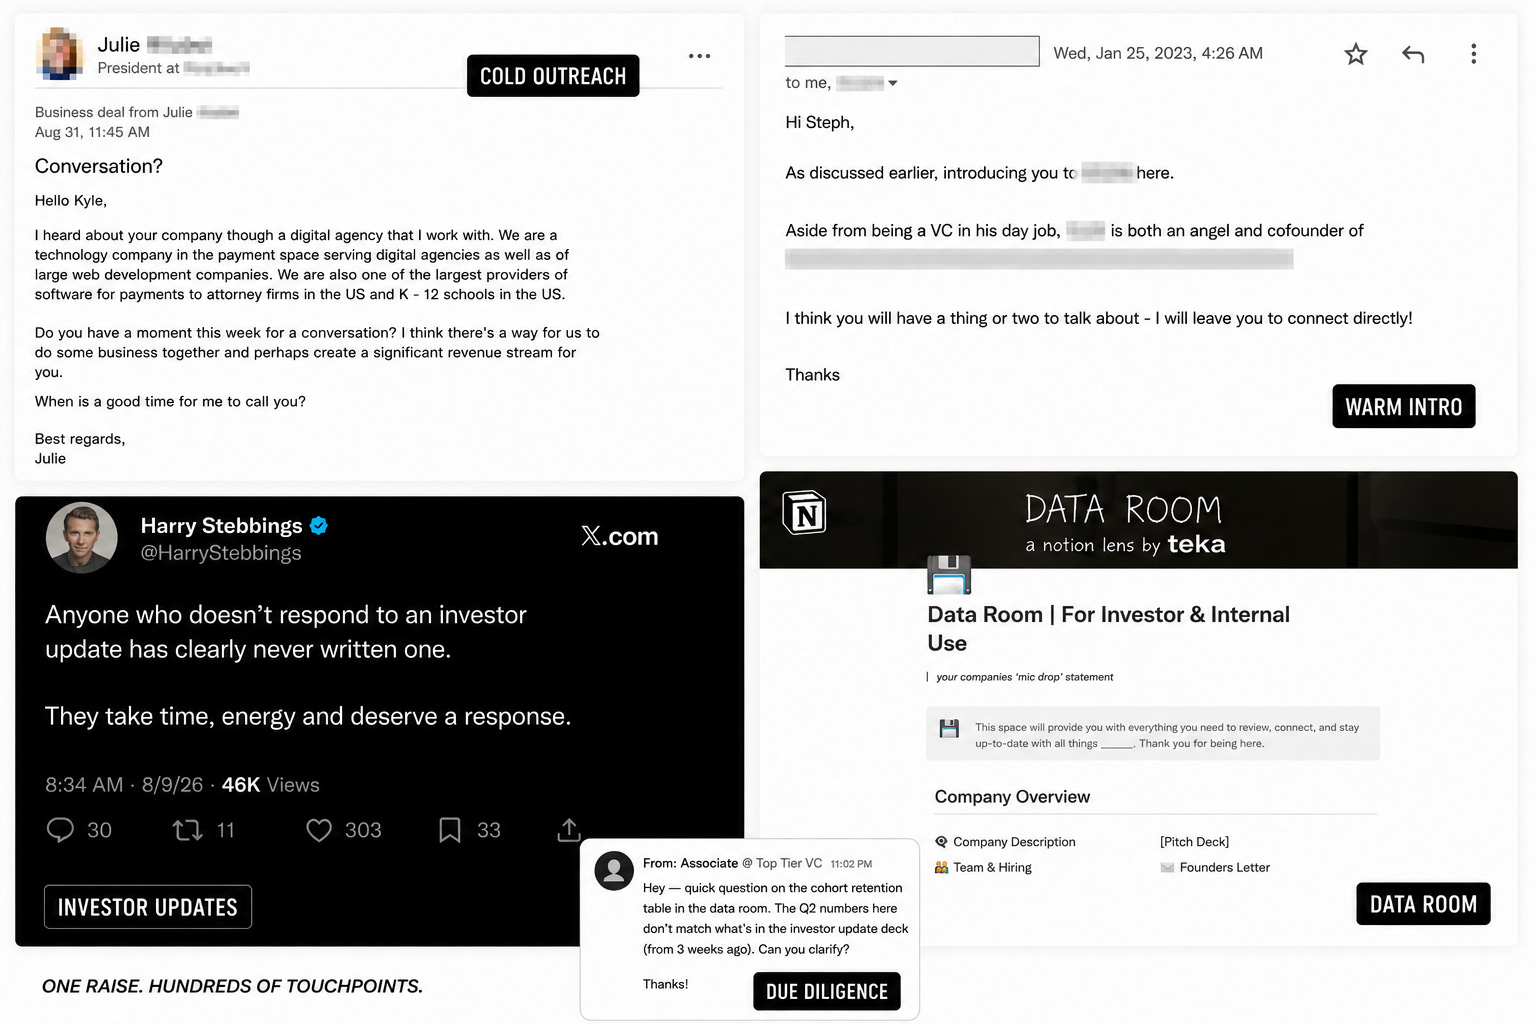Click the reply arrow on the email
The width and height of the screenshot is (1536, 1024).
click(x=1413, y=54)
